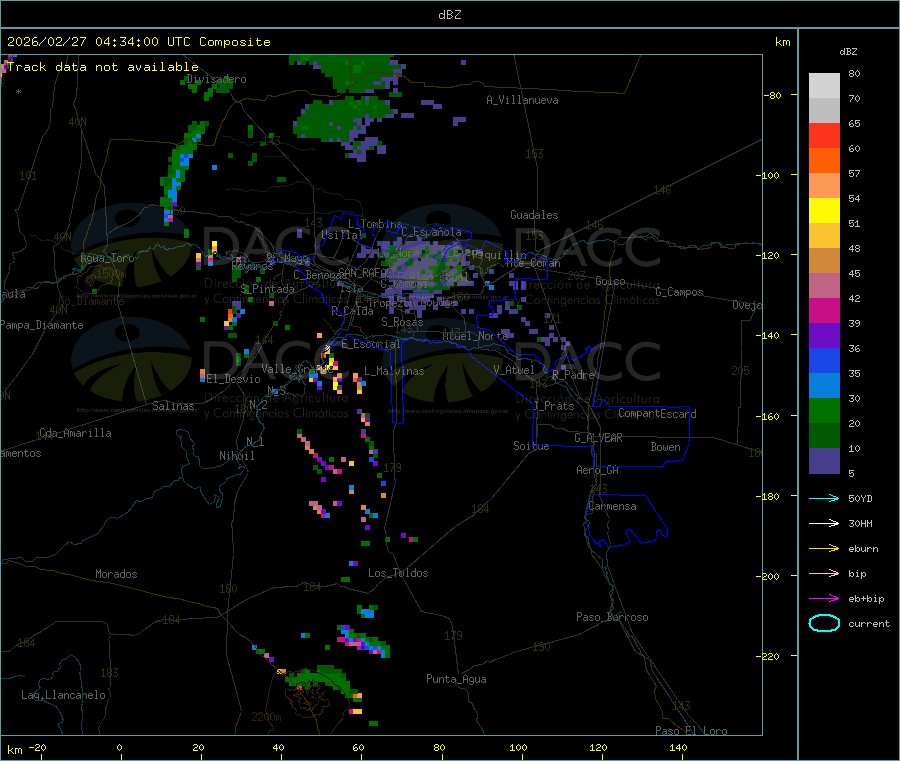Click the 'CompantEscard' map label
The image size is (900, 761).
click(657, 413)
